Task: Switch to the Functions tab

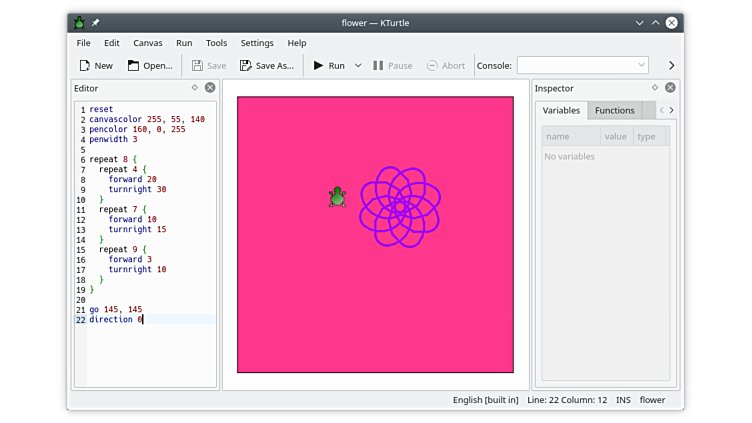Action: [x=614, y=110]
